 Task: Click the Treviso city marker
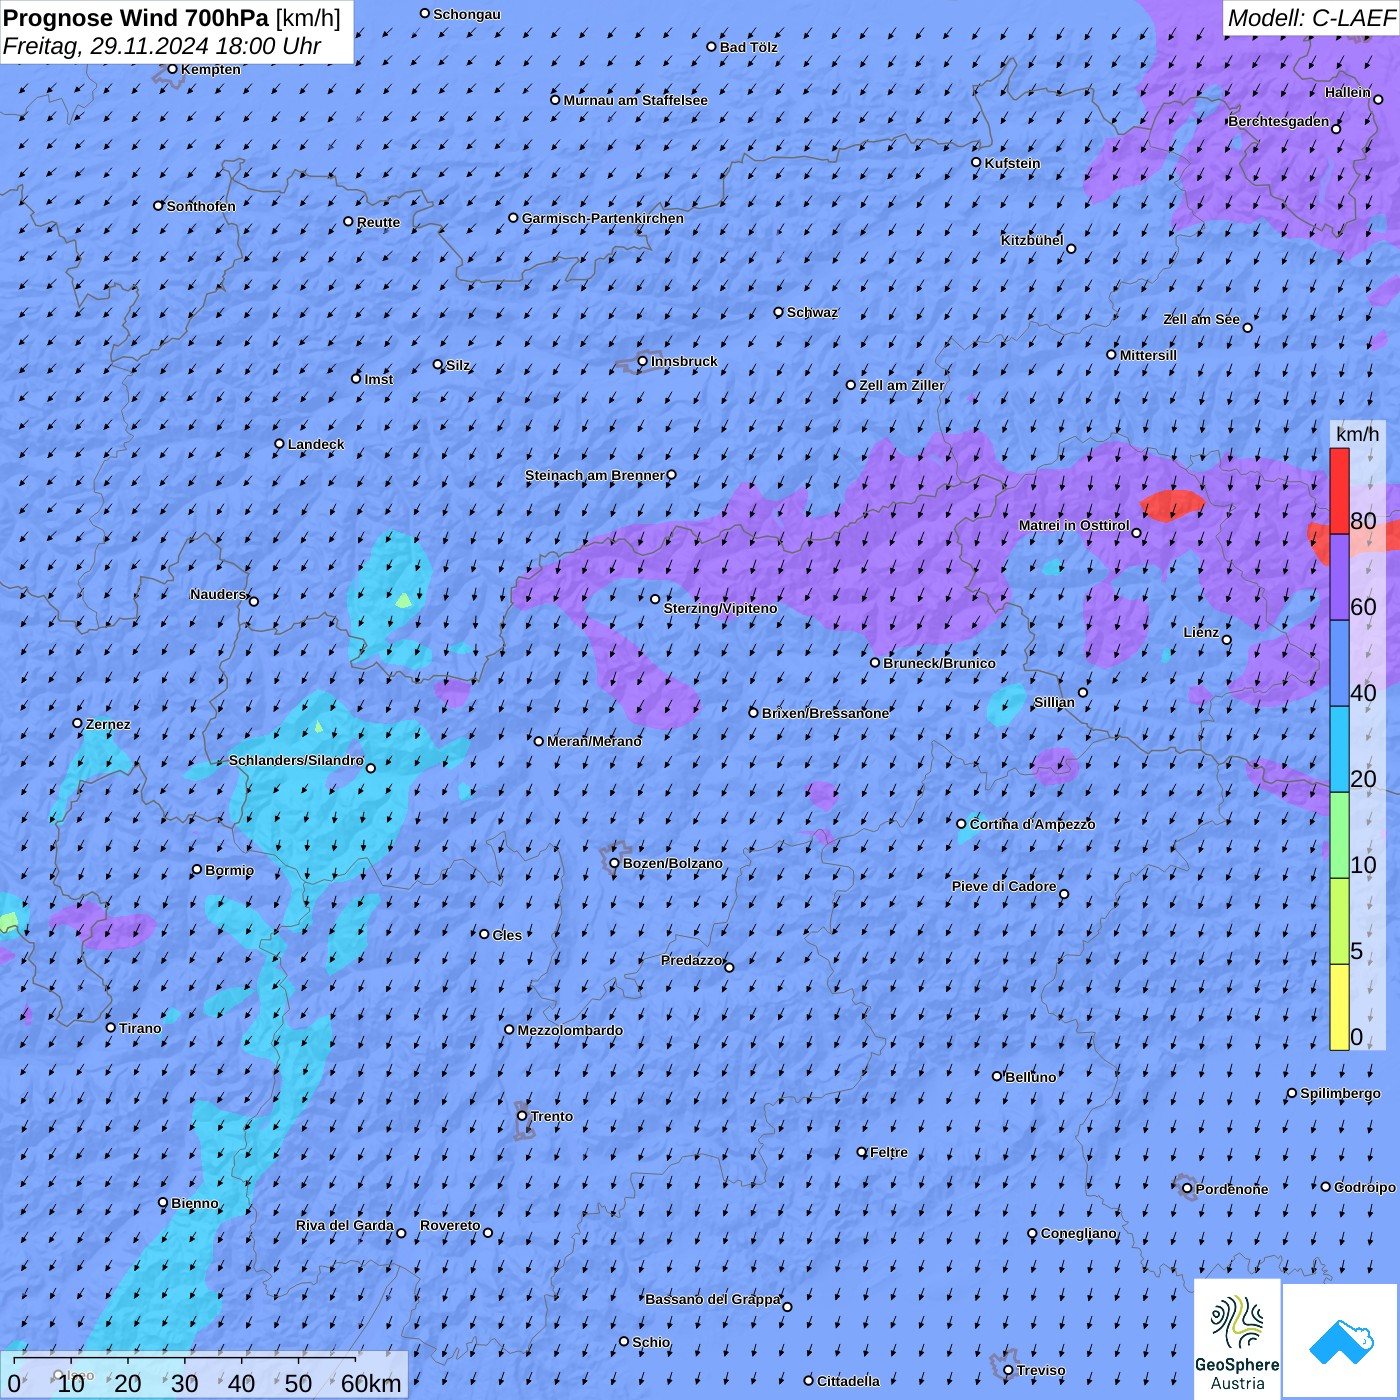click(1008, 1370)
